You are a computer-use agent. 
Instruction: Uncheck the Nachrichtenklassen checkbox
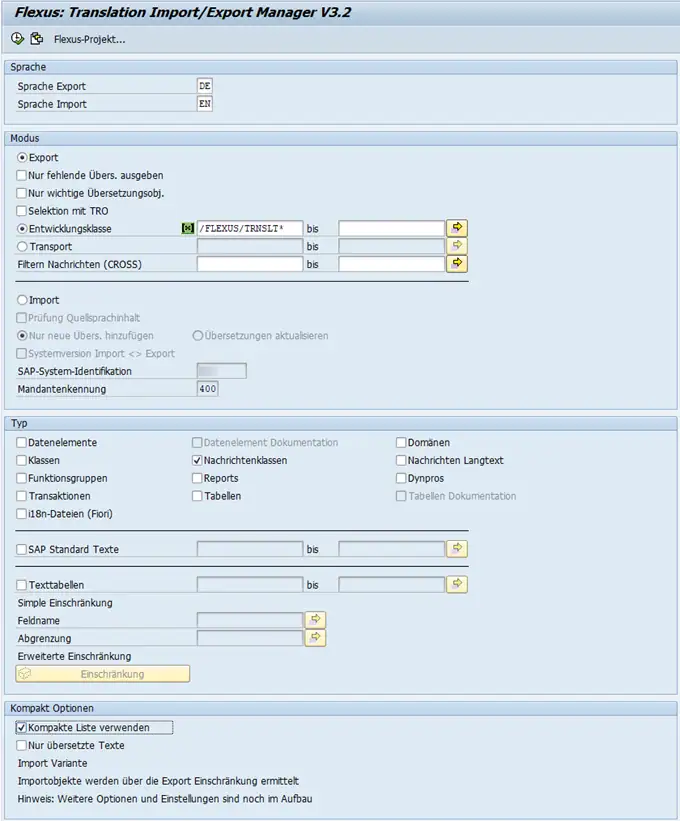(x=197, y=460)
